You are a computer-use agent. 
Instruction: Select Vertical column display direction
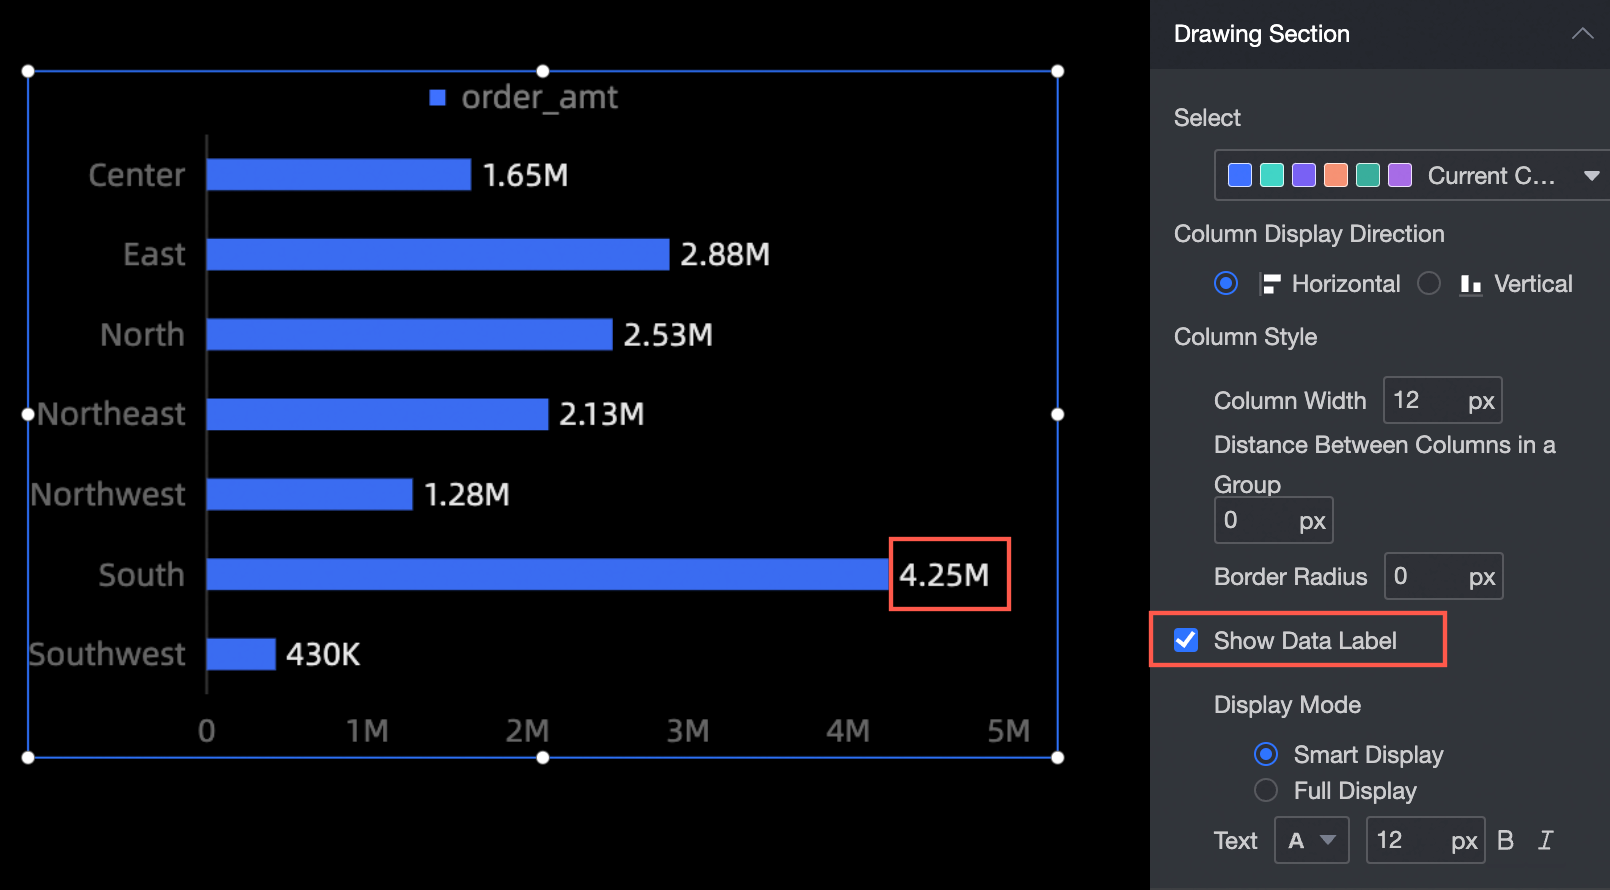click(x=1429, y=284)
